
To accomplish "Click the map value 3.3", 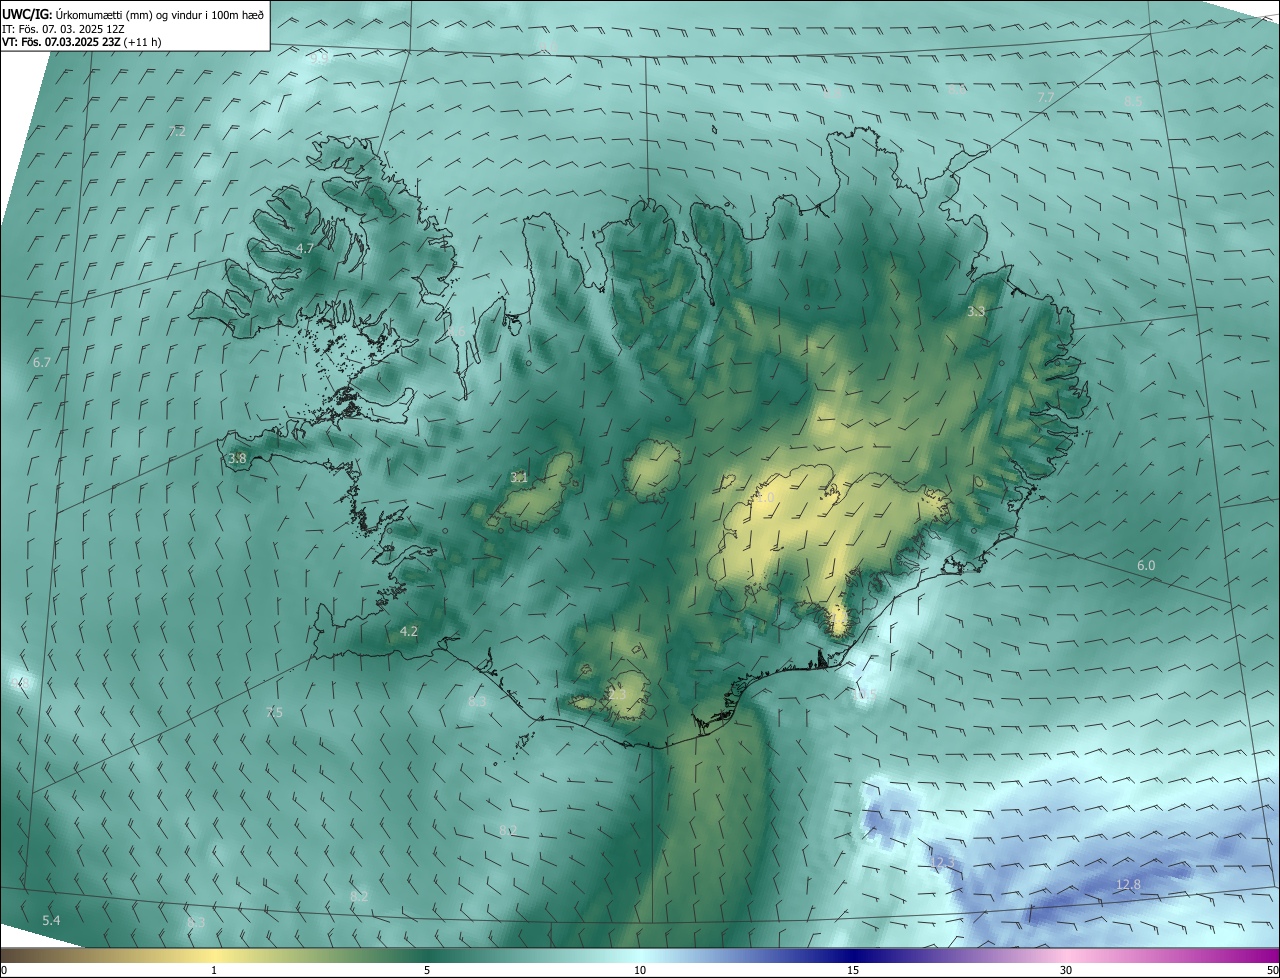I will (x=976, y=311).
